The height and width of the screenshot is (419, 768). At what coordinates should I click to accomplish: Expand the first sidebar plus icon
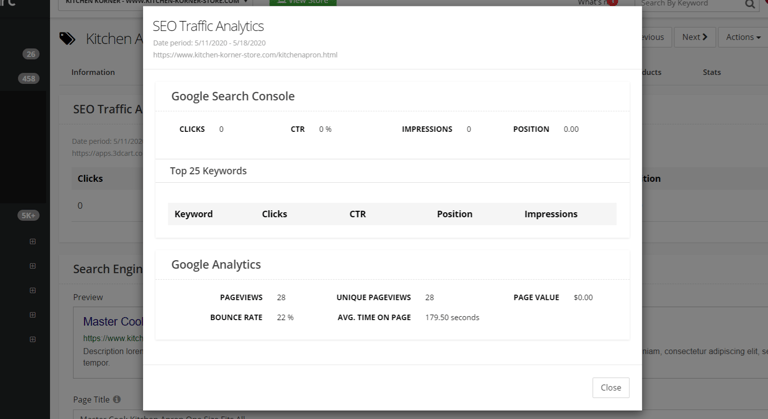[x=32, y=242]
